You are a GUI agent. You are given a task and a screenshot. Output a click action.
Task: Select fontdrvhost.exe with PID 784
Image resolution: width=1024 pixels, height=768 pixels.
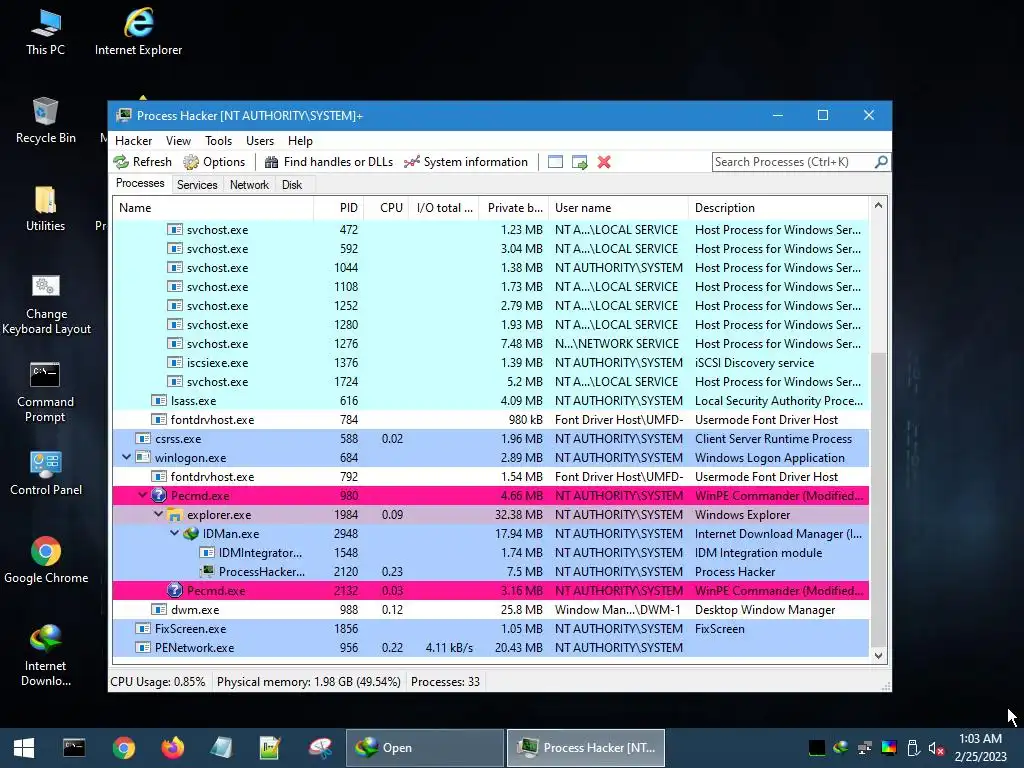coord(491,419)
